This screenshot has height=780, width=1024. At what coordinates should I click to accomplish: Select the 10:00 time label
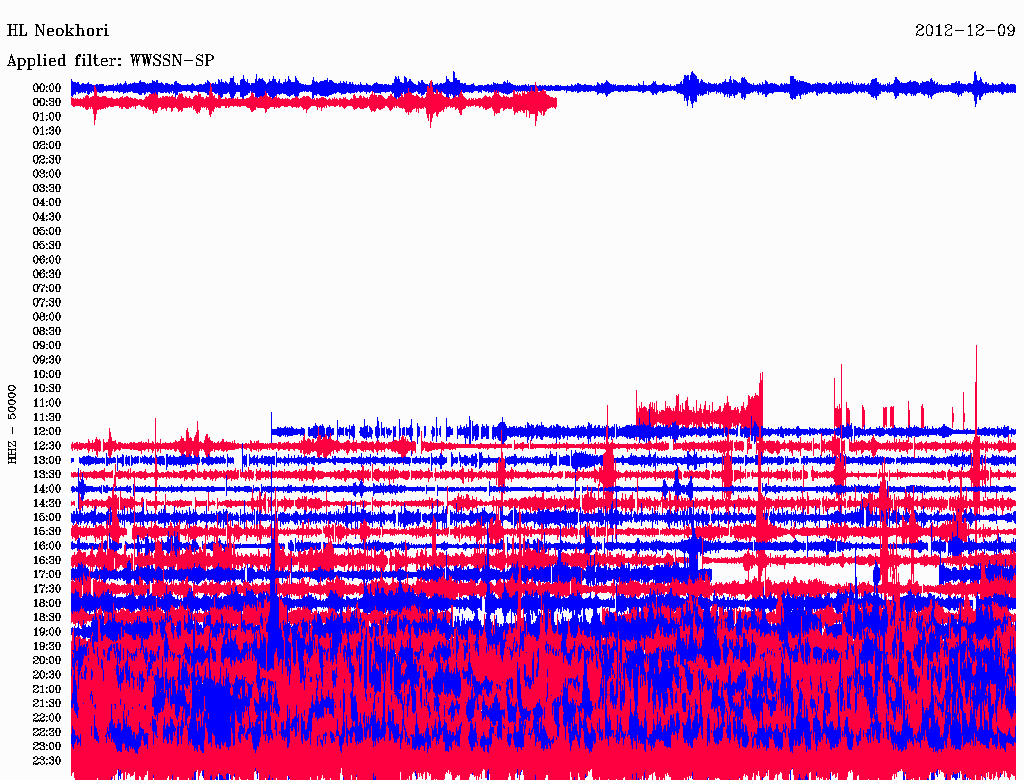47,374
